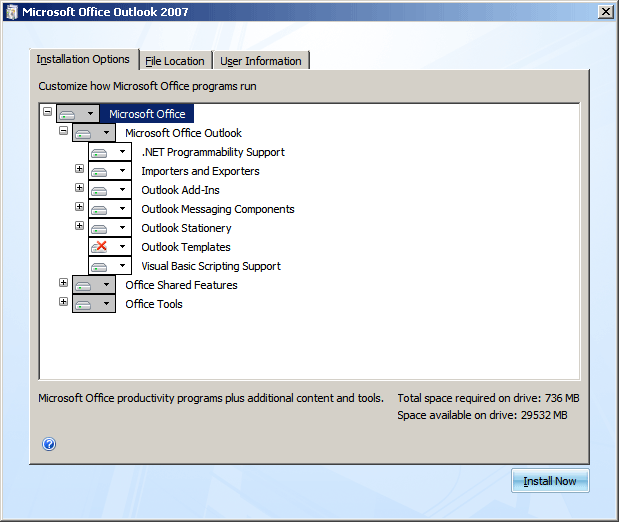Select the Office Tools label
Image resolution: width=619 pixels, height=522 pixels.
pyautogui.click(x=154, y=304)
